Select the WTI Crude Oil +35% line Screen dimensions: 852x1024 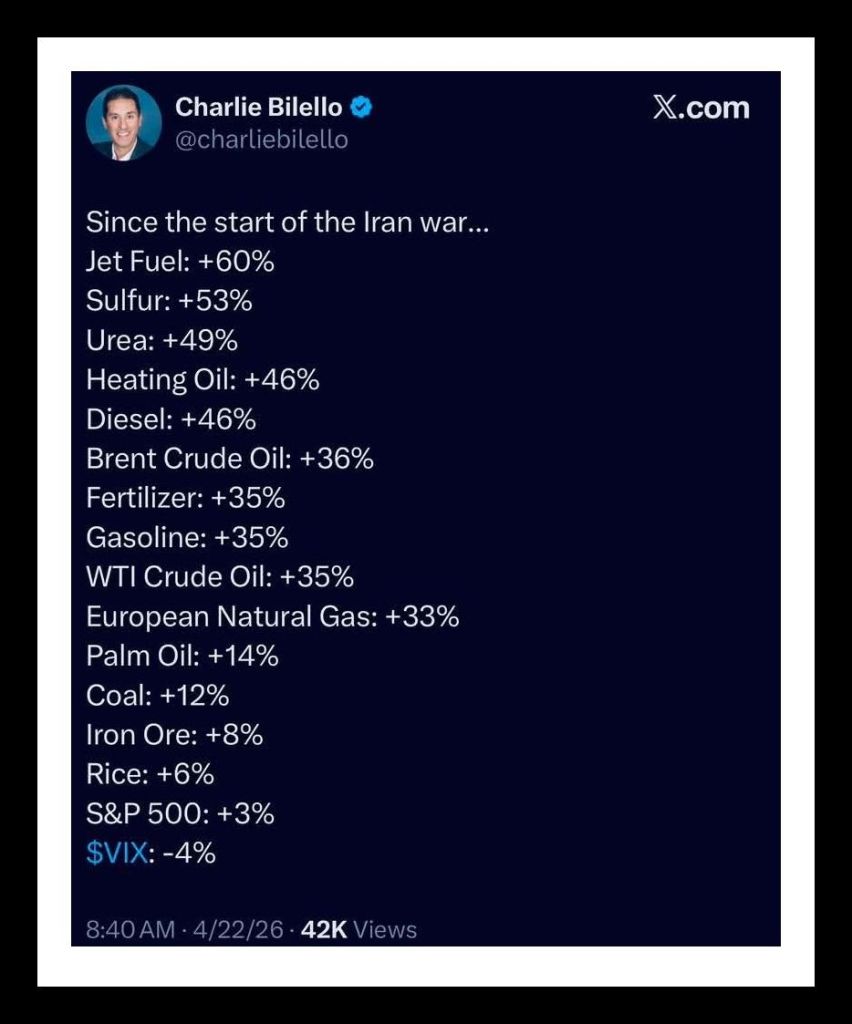(220, 577)
